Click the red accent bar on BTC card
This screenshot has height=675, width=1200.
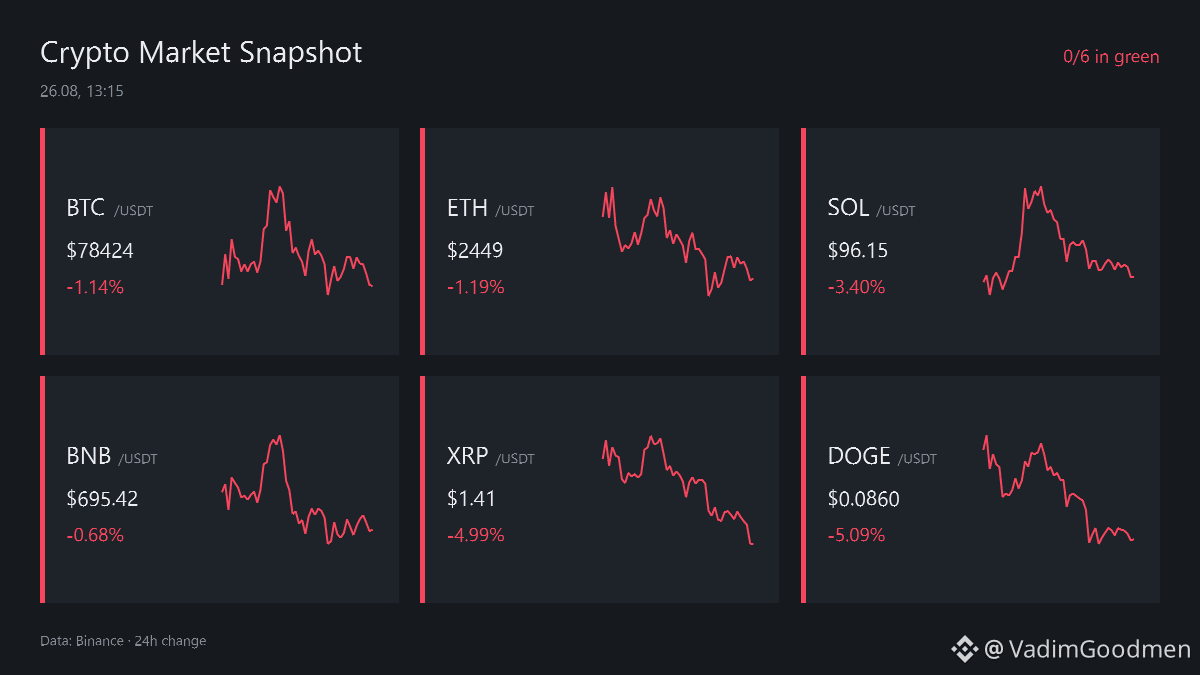(43, 241)
